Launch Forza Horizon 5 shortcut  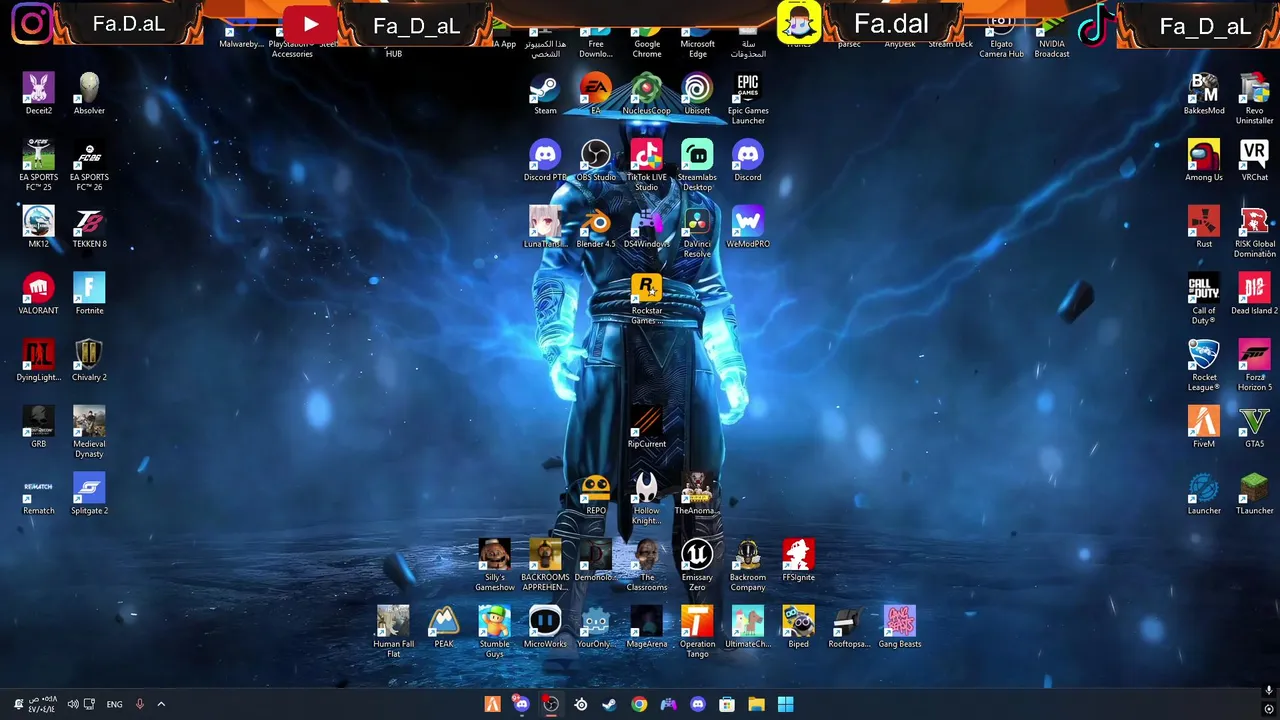(x=1254, y=366)
